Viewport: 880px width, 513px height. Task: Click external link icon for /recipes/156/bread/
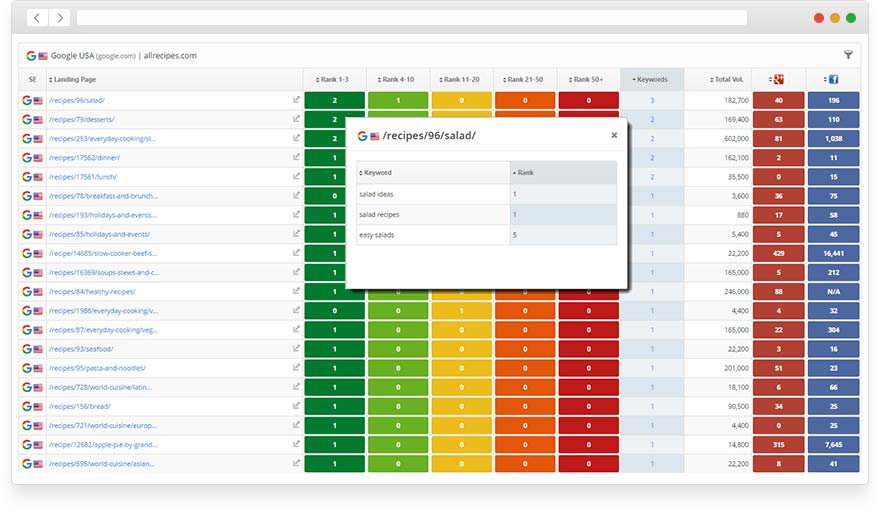[296, 406]
